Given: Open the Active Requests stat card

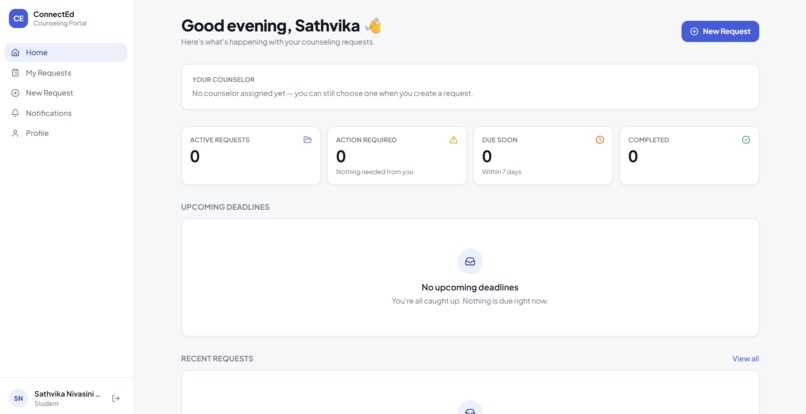Looking at the screenshot, I should click(251, 155).
